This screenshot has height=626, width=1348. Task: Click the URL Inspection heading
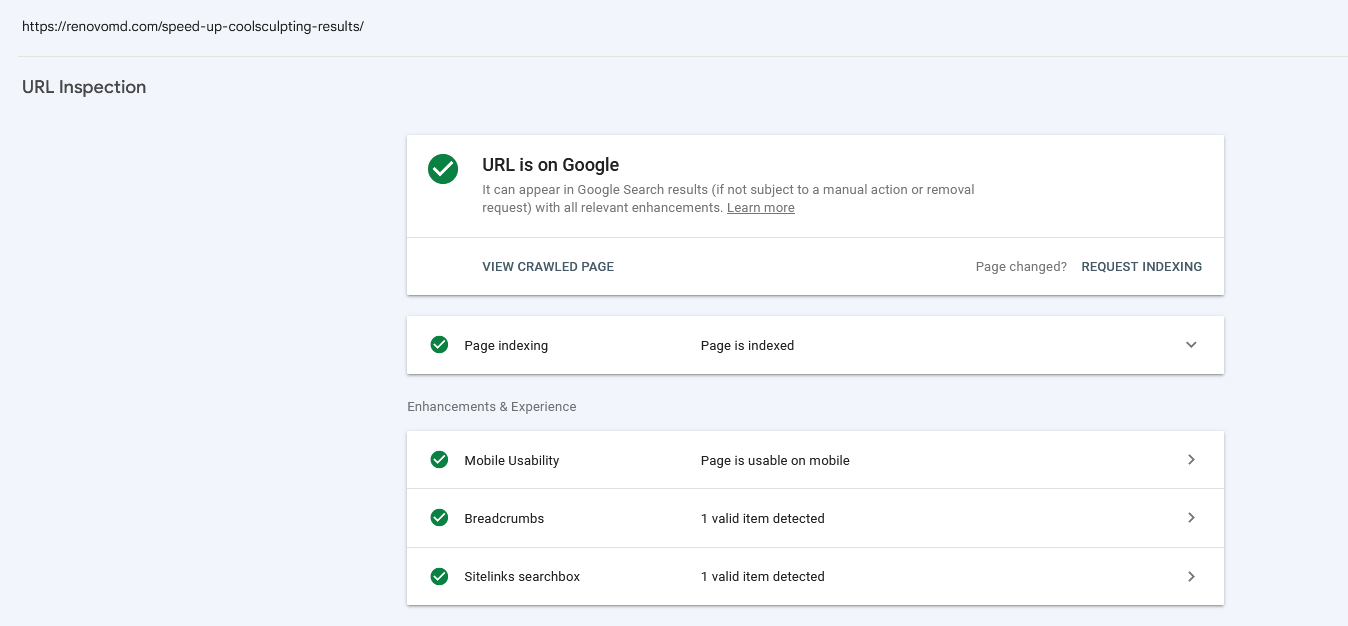(x=84, y=87)
